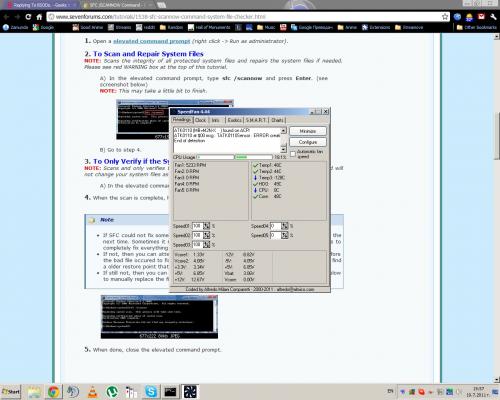Click SpeedFan Configure button
500x400 pixels.
(x=308, y=142)
